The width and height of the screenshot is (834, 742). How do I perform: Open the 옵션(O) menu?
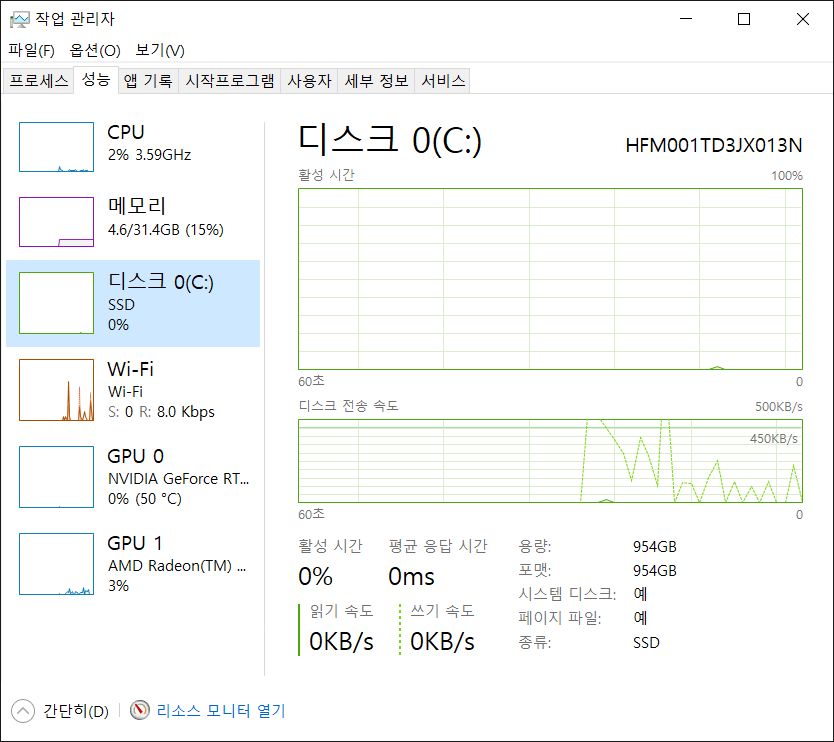(x=95, y=50)
